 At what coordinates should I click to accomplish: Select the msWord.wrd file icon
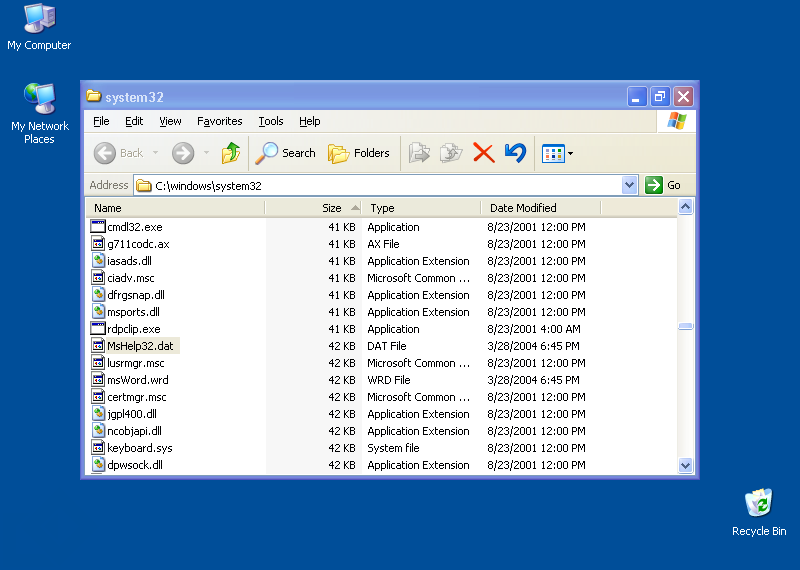click(97, 380)
